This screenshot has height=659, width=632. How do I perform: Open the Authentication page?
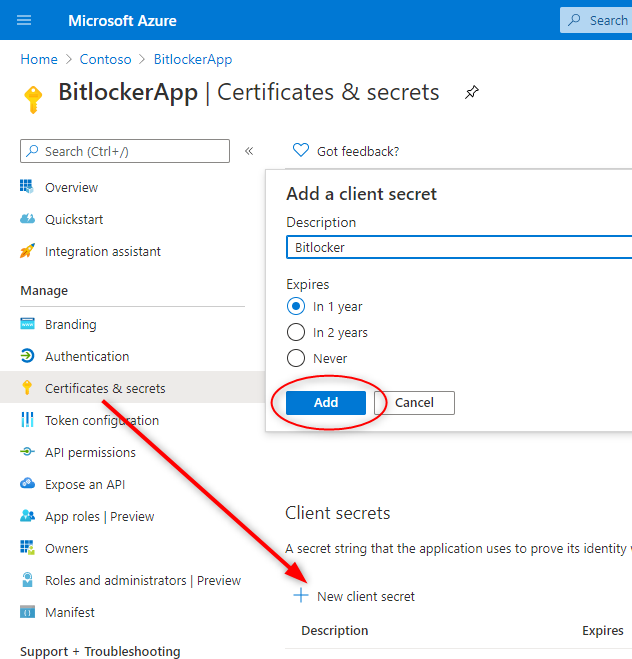[x=87, y=356]
